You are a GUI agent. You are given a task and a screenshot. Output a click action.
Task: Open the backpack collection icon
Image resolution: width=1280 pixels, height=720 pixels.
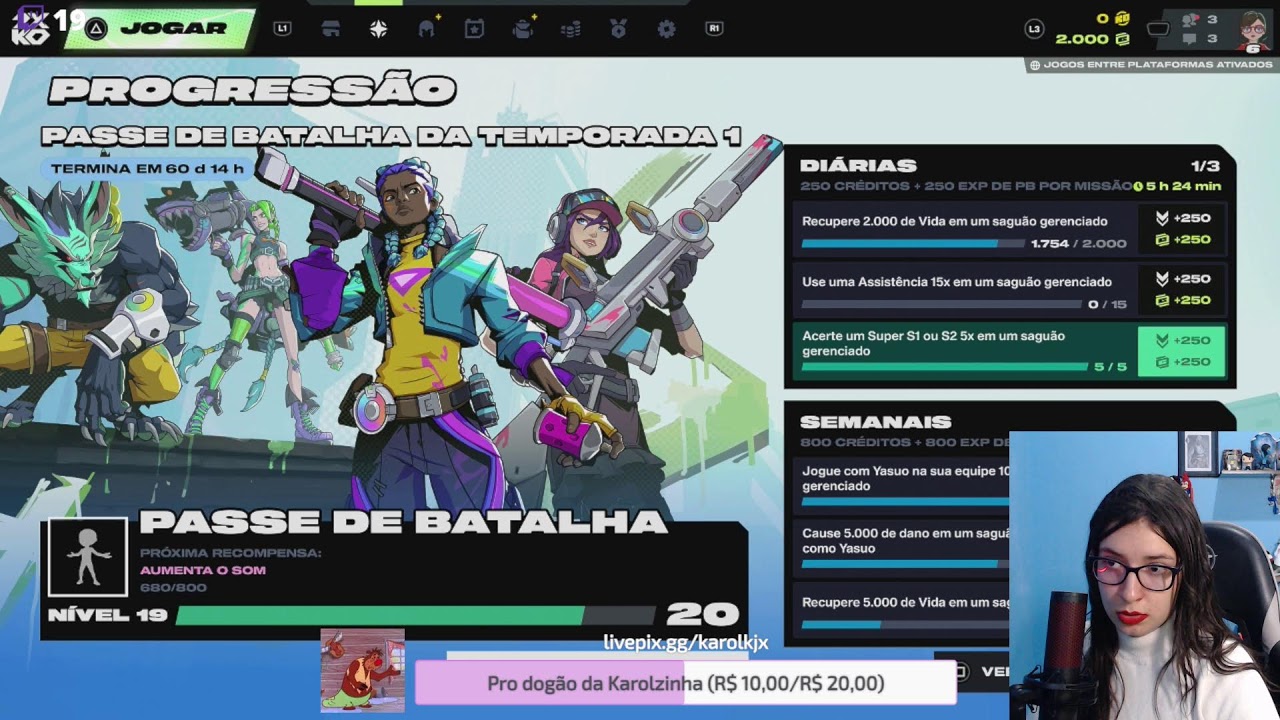click(523, 29)
